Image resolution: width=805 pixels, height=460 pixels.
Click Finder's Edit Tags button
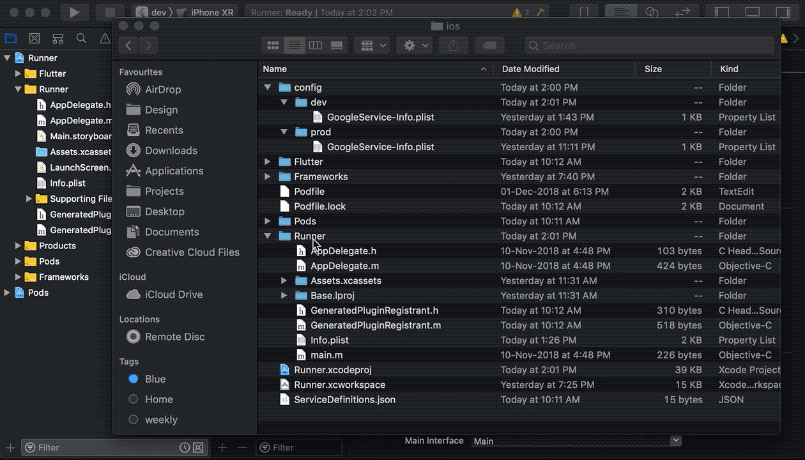pos(490,46)
